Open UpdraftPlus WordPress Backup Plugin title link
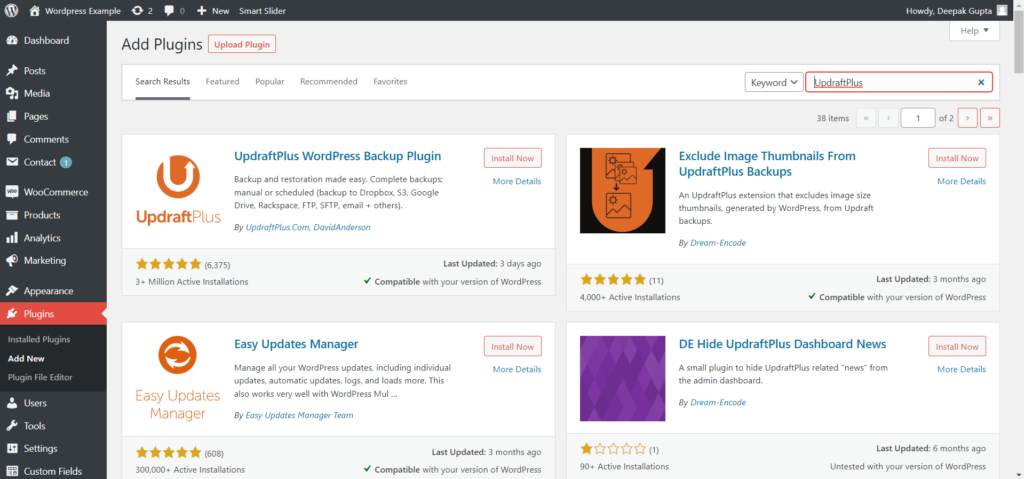This screenshot has height=479, width=1024. pos(338,156)
